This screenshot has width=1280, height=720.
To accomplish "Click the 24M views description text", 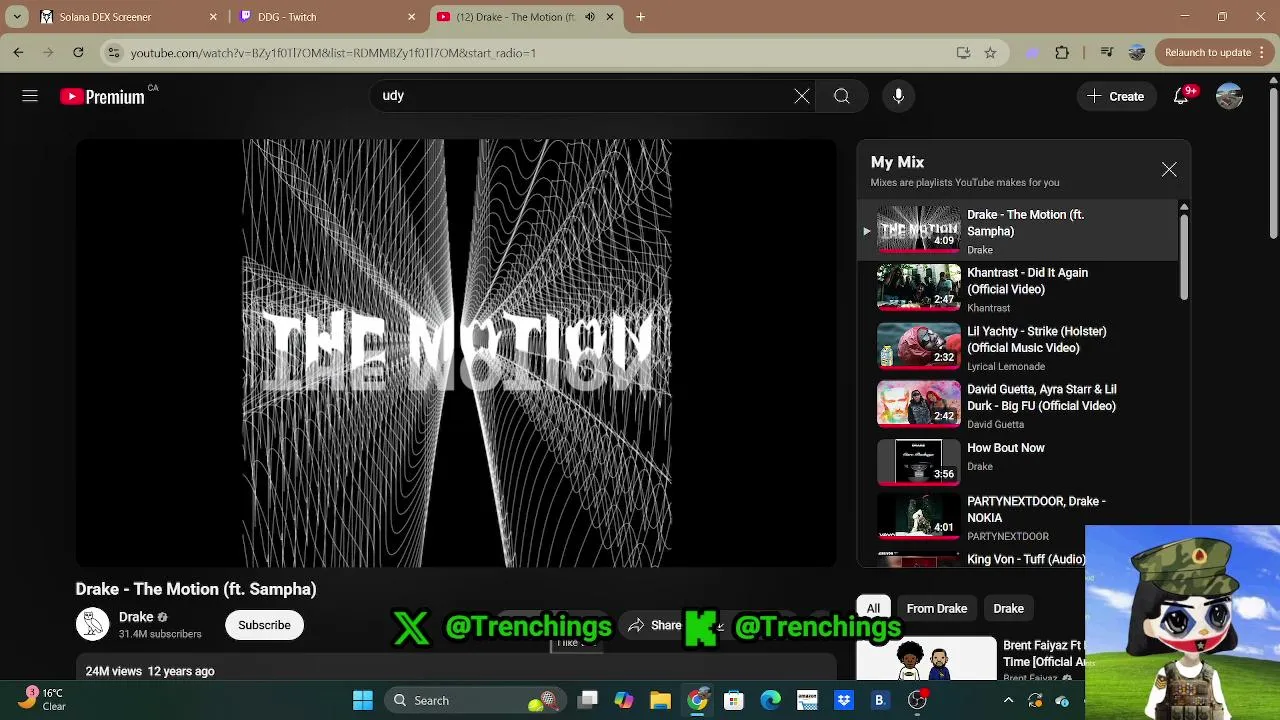I will point(150,671).
